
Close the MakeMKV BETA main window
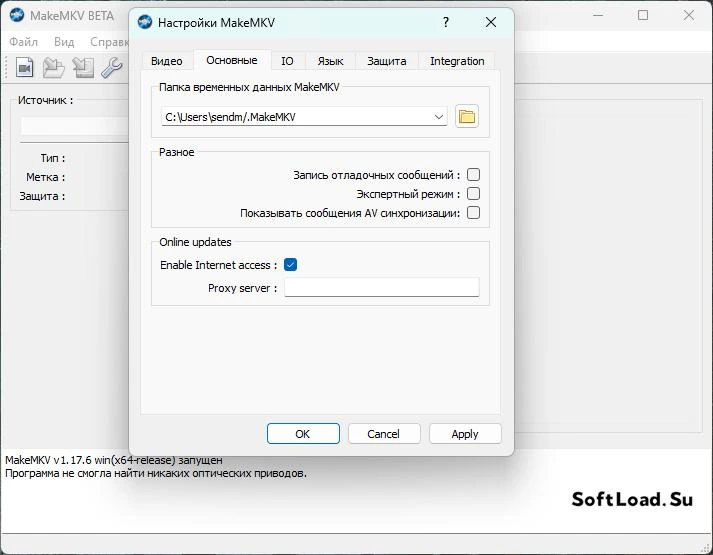coord(688,15)
